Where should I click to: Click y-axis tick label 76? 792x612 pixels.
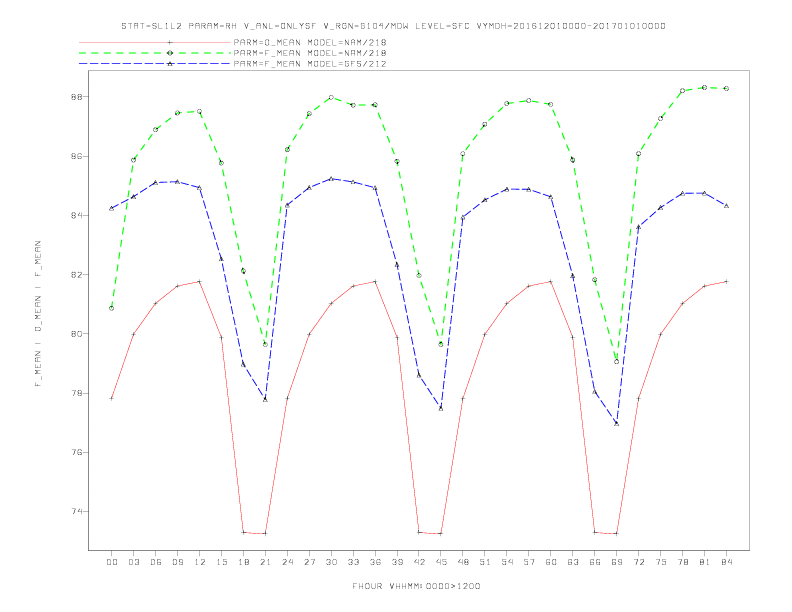pyautogui.click(x=76, y=453)
